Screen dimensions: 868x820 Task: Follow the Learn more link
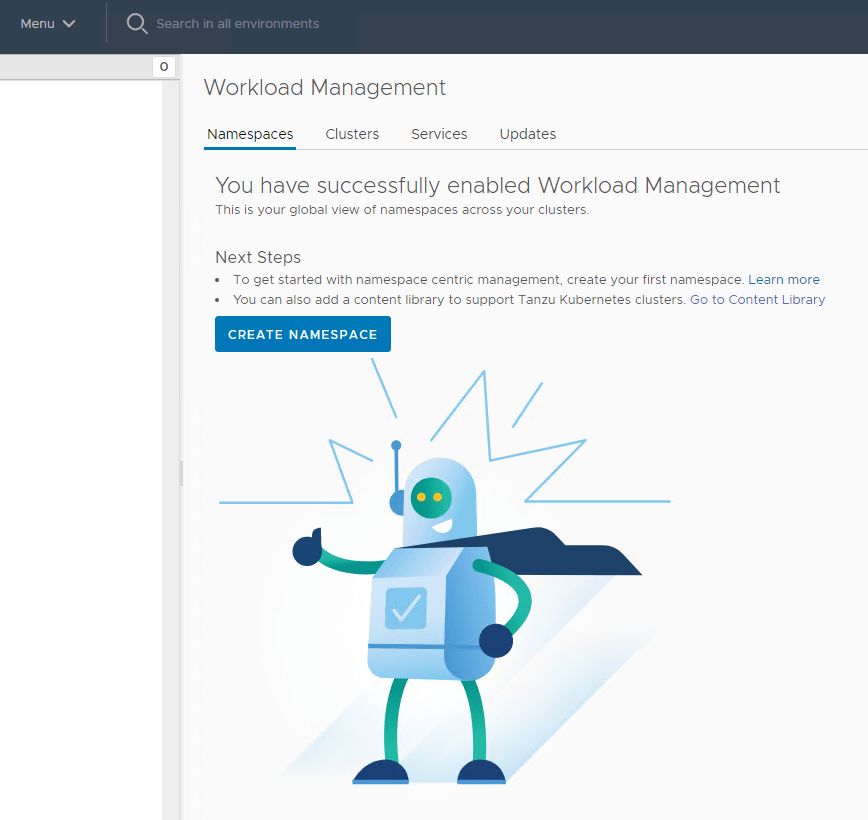pos(784,280)
